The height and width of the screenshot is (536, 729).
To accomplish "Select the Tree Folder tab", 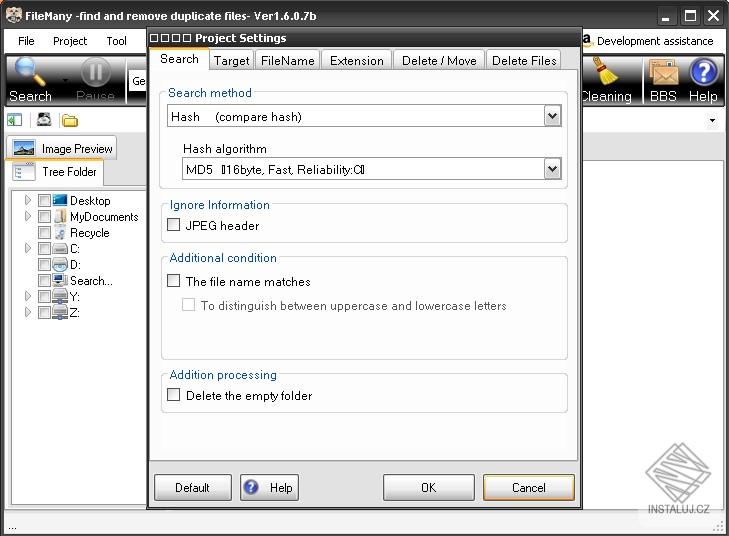I will pos(55,172).
